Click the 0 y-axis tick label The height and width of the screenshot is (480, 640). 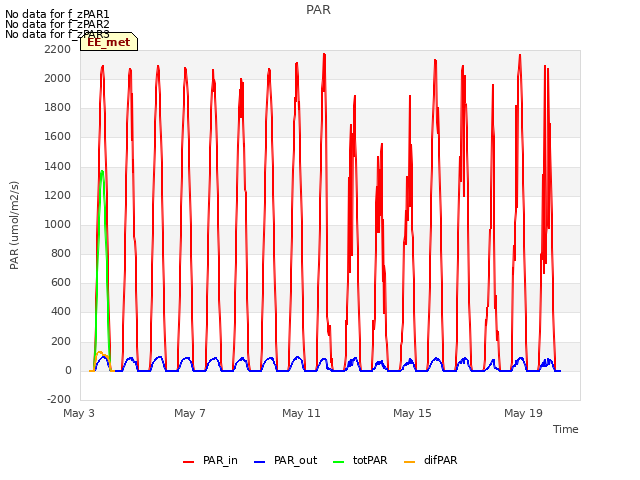pos(68,371)
